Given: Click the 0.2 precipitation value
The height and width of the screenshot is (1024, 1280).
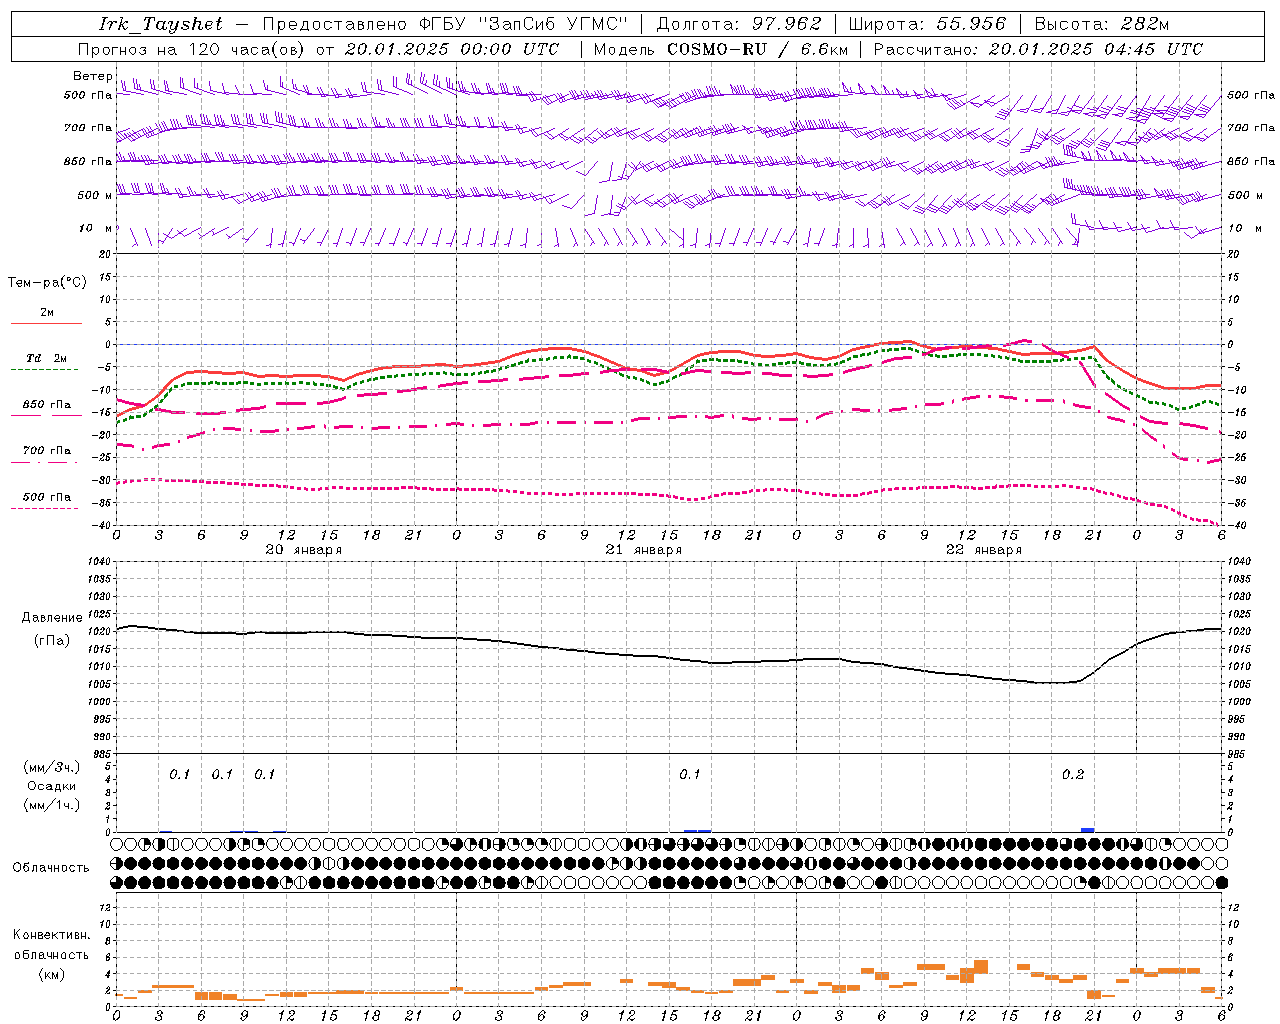Looking at the screenshot, I should click(1073, 775).
